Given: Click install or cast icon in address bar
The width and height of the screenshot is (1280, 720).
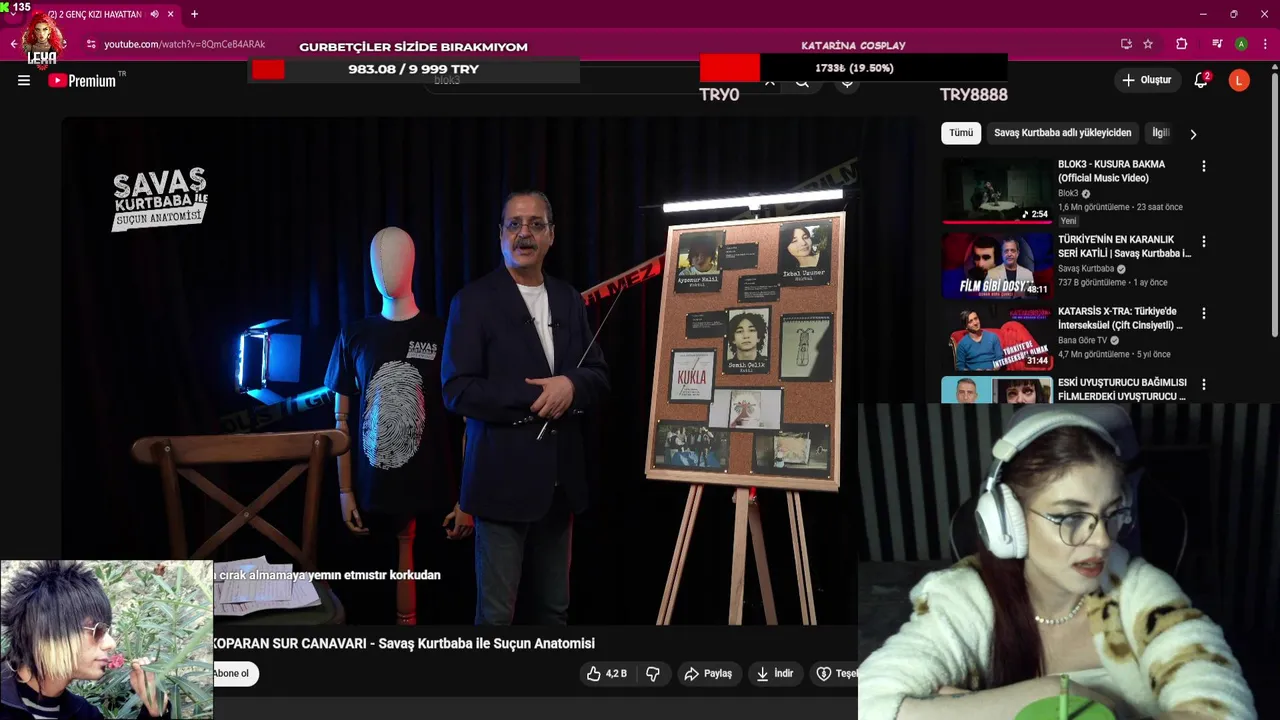Looking at the screenshot, I should [x=1126, y=44].
